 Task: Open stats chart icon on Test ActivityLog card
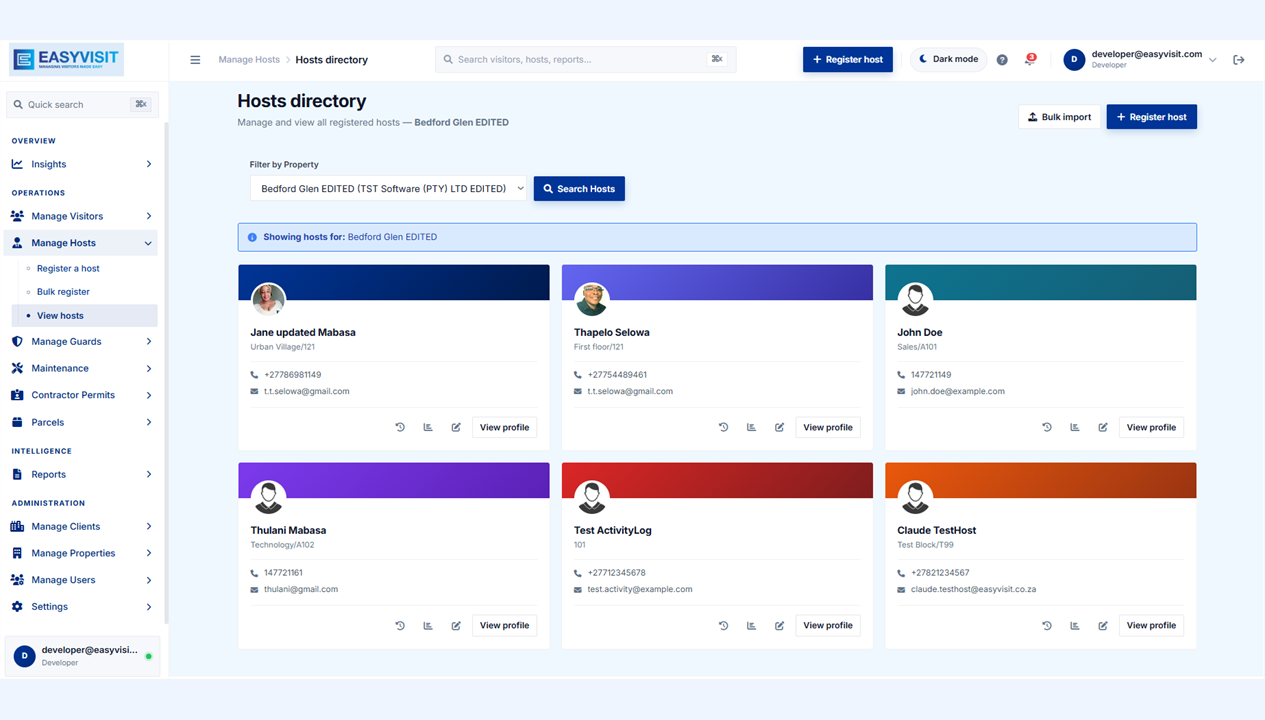point(752,625)
